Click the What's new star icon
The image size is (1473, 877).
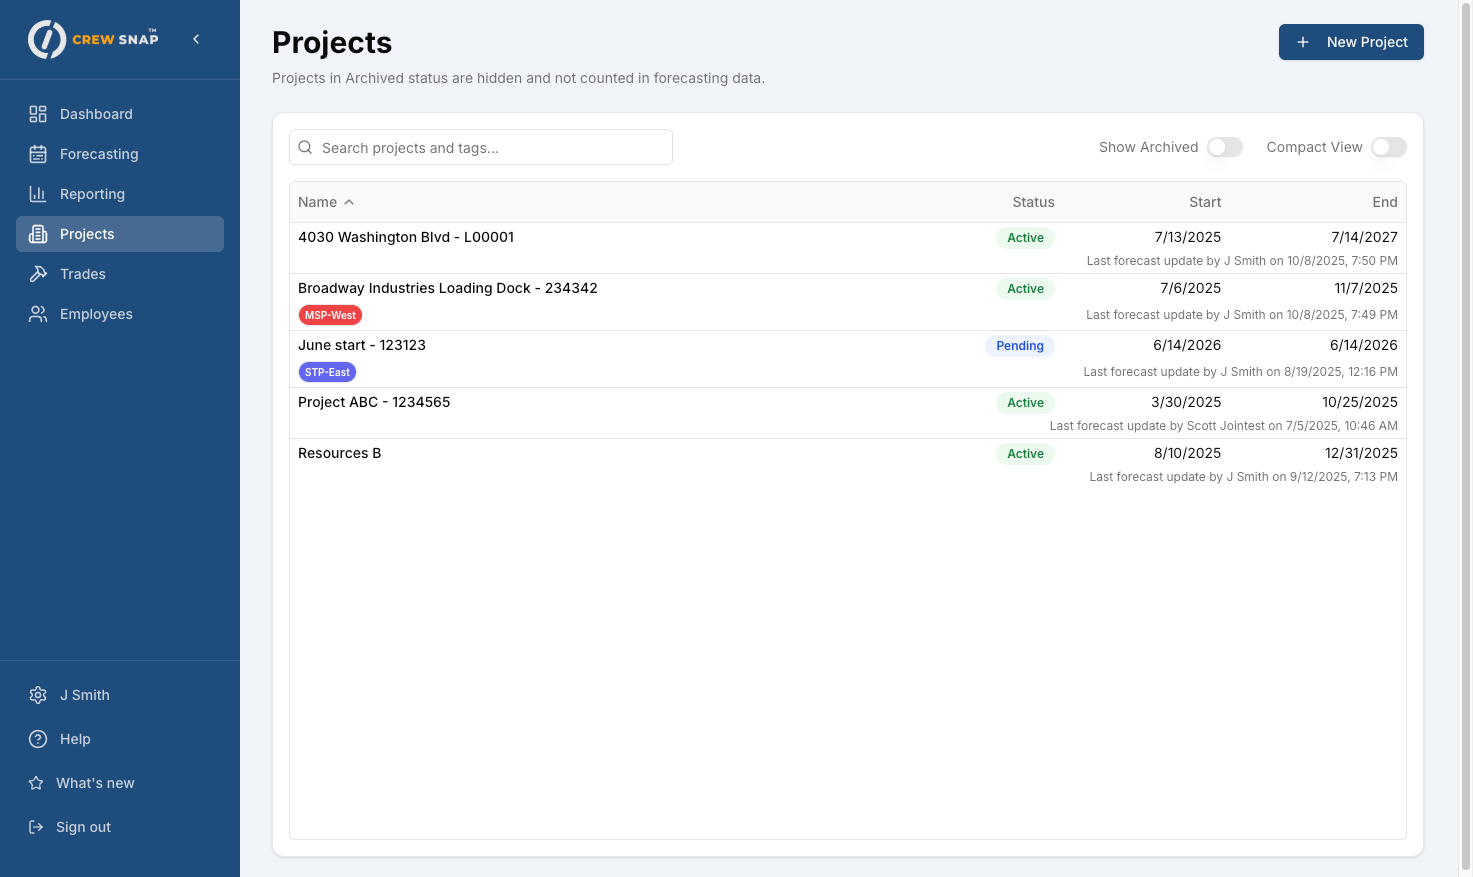click(x=36, y=783)
